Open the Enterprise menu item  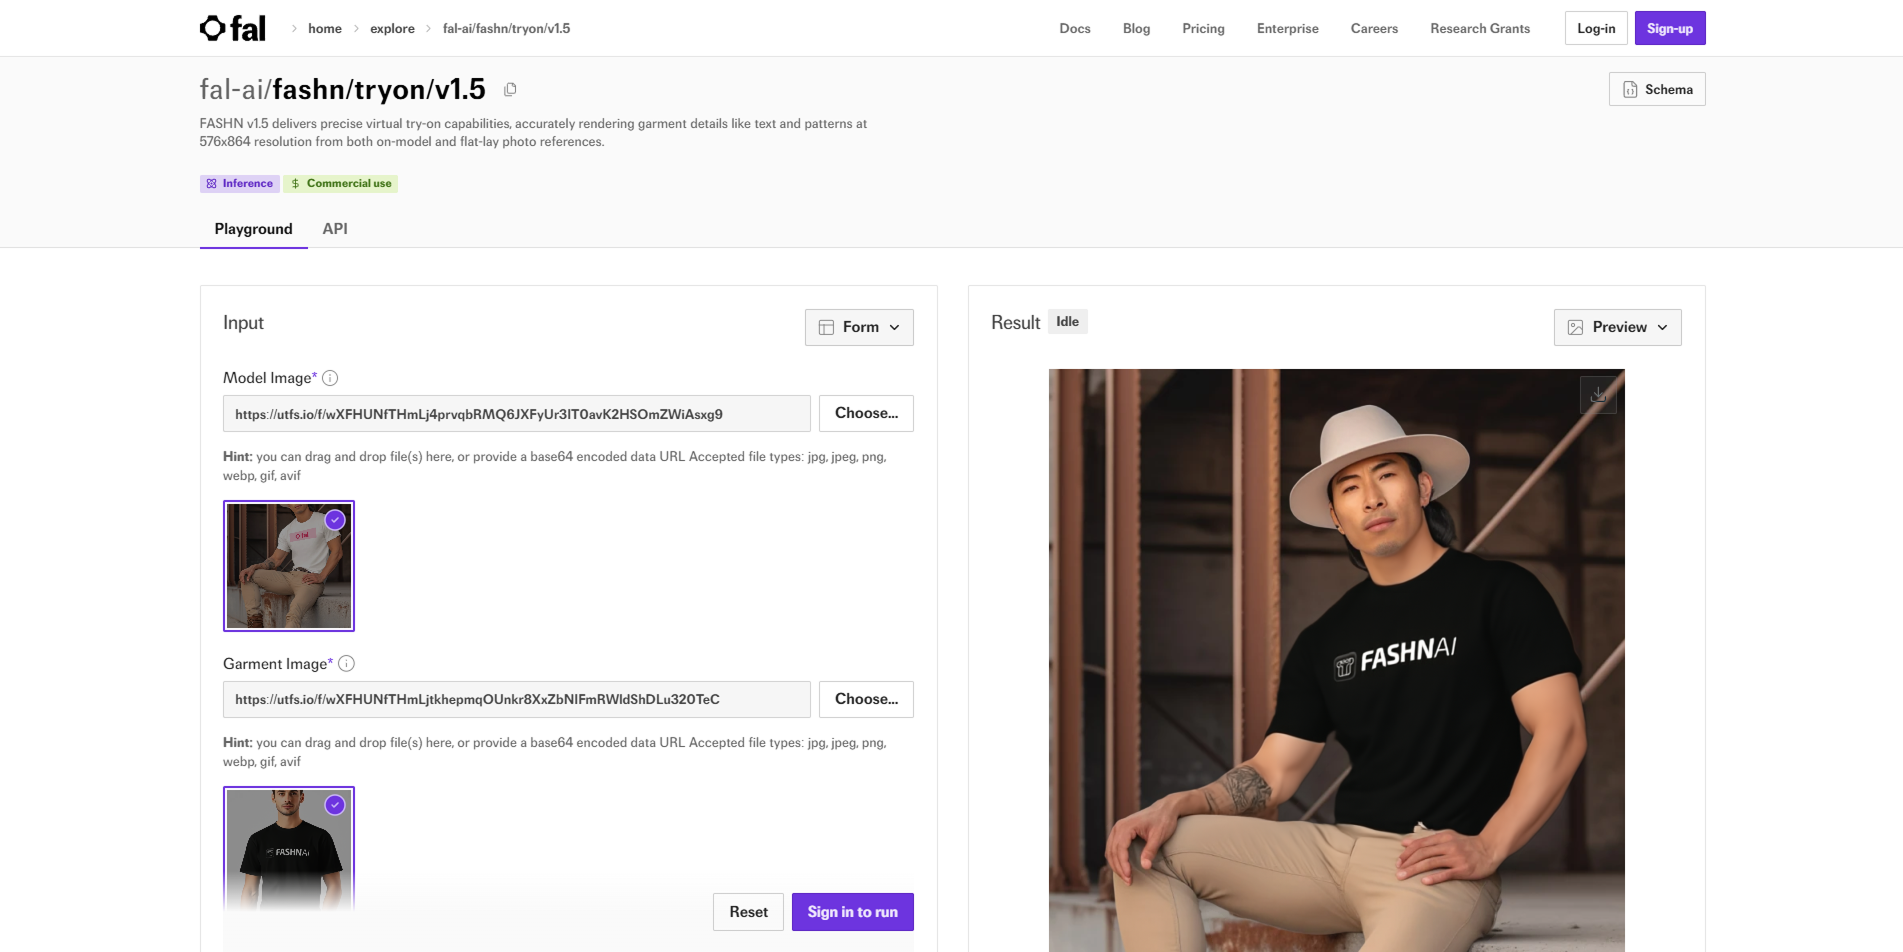(1287, 29)
